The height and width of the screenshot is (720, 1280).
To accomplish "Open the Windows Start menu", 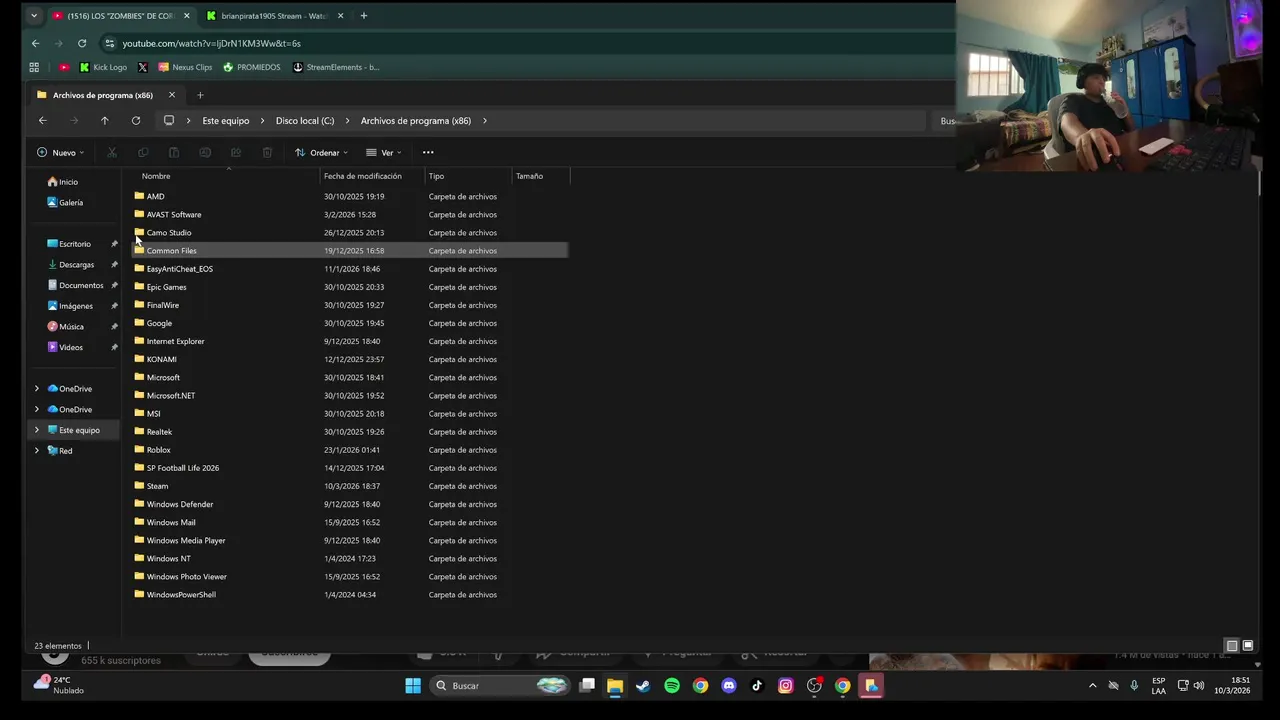I will (x=413, y=686).
